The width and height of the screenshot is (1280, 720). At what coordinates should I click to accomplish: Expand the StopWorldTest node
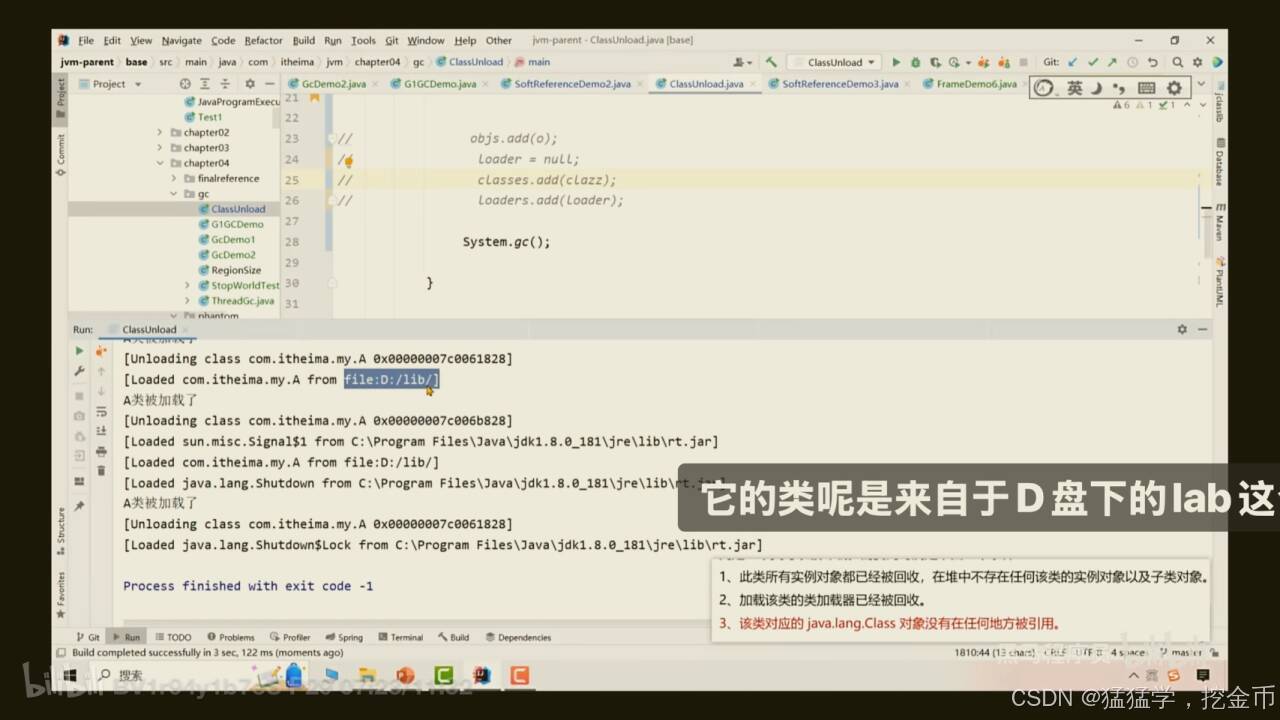(x=187, y=286)
